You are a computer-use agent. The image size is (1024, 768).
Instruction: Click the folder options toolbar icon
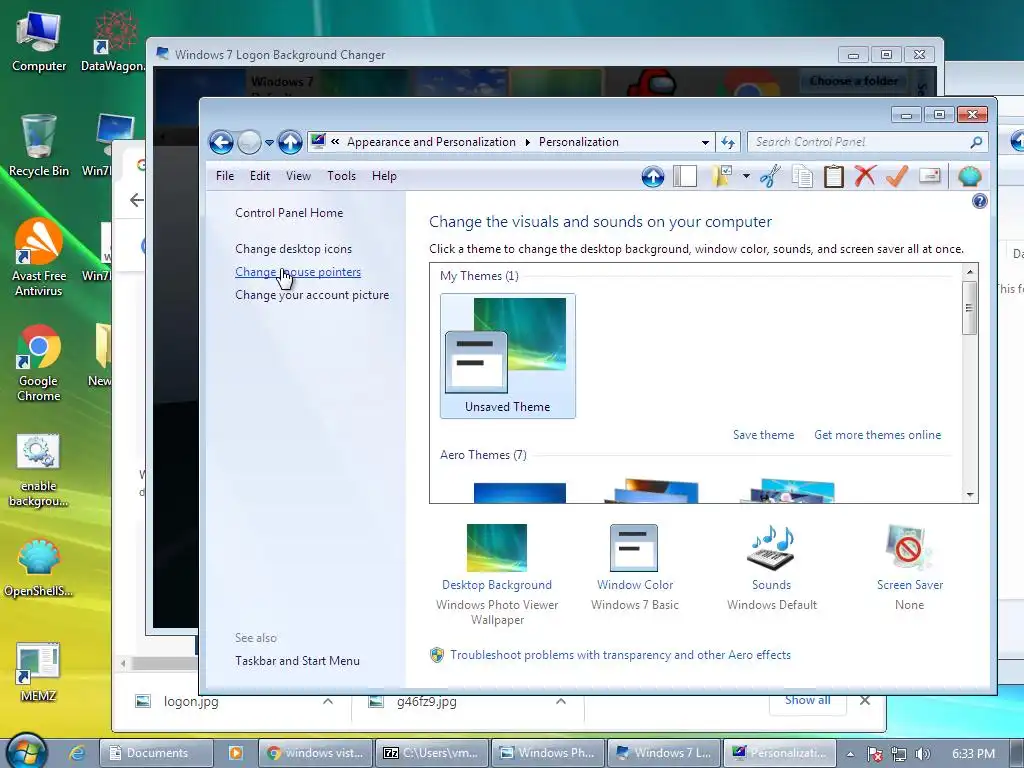tap(723, 176)
